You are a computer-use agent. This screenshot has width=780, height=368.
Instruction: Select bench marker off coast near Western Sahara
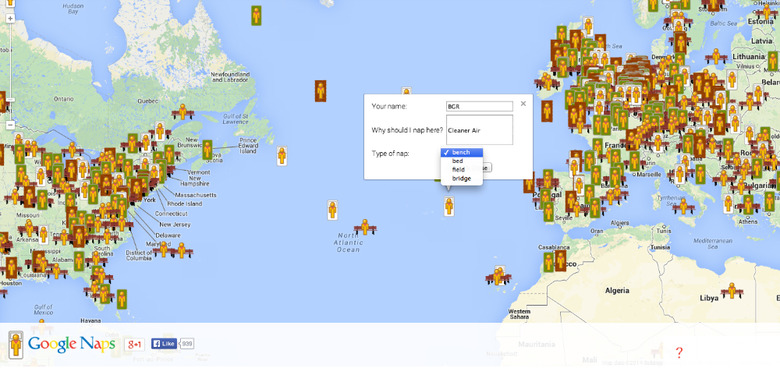[x=497, y=276]
